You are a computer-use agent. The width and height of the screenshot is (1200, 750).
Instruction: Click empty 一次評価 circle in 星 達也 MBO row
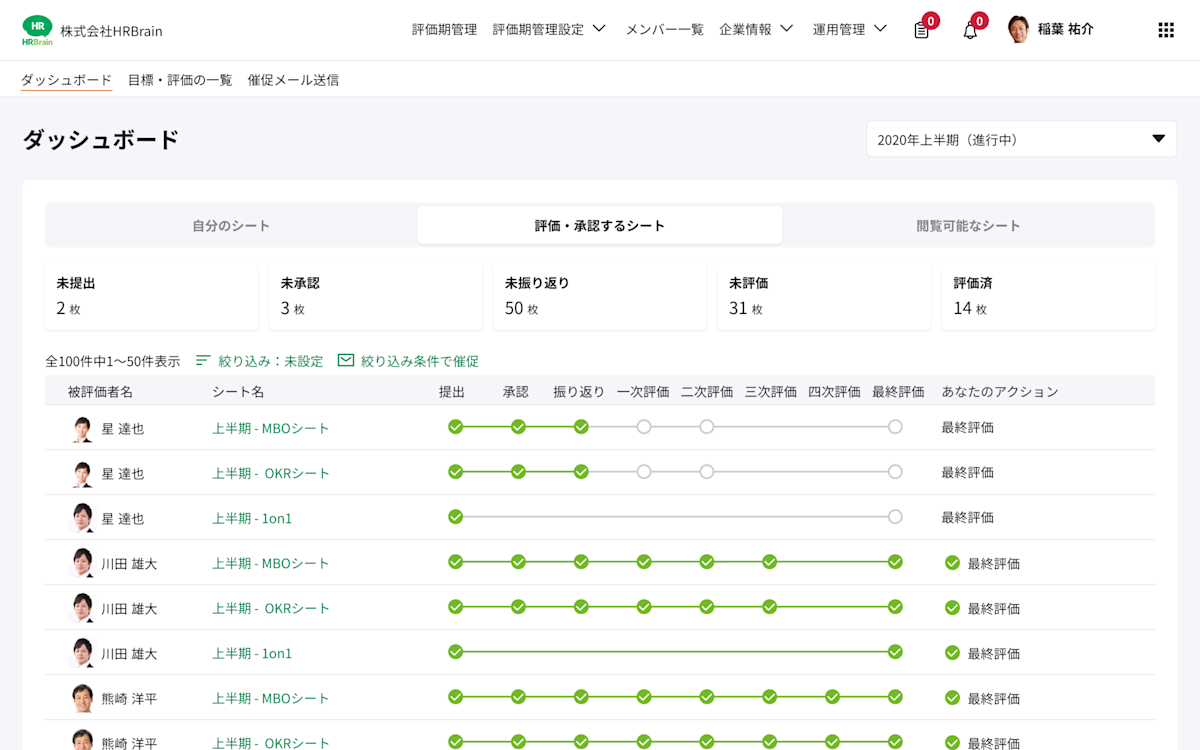coord(644,427)
